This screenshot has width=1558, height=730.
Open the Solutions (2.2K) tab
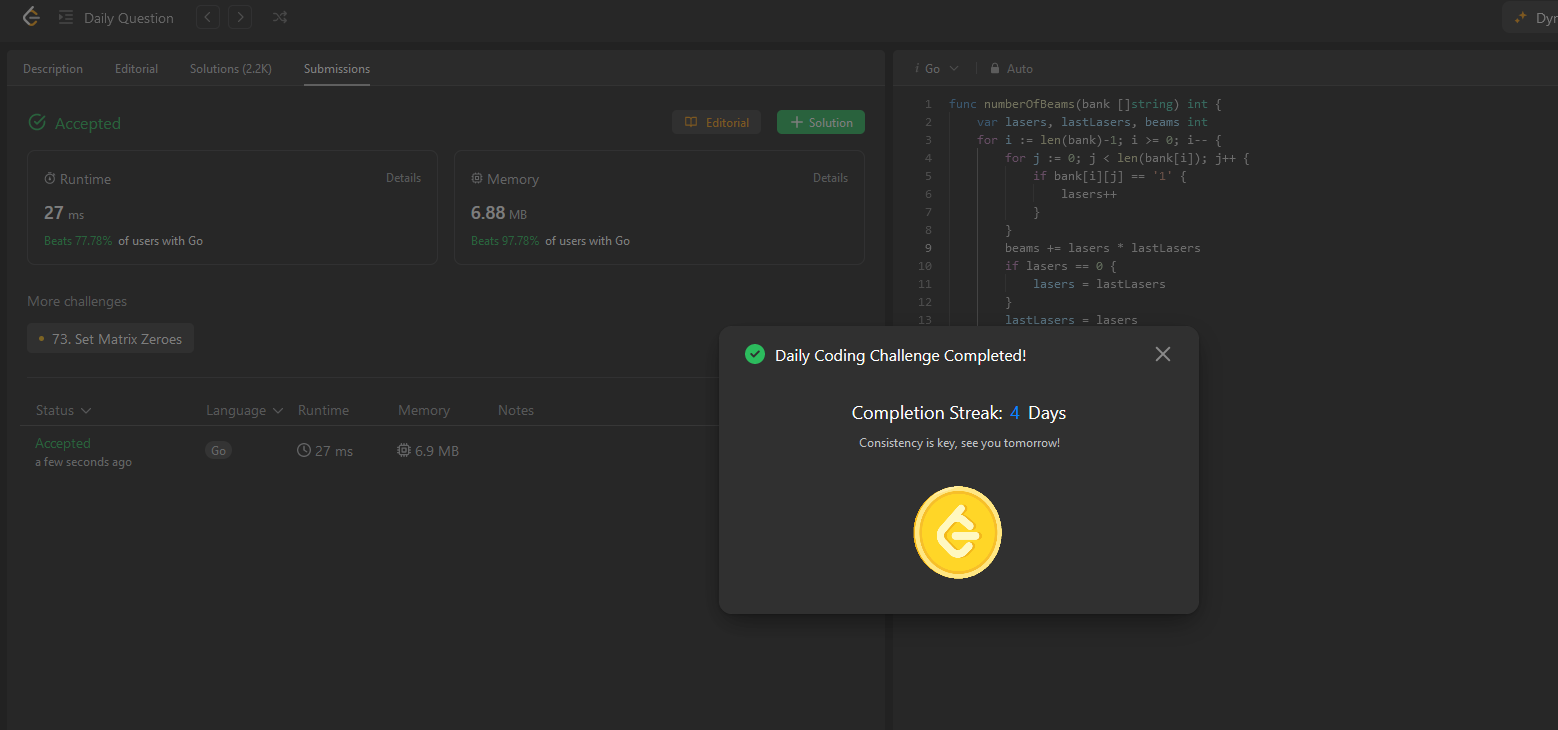(x=230, y=69)
